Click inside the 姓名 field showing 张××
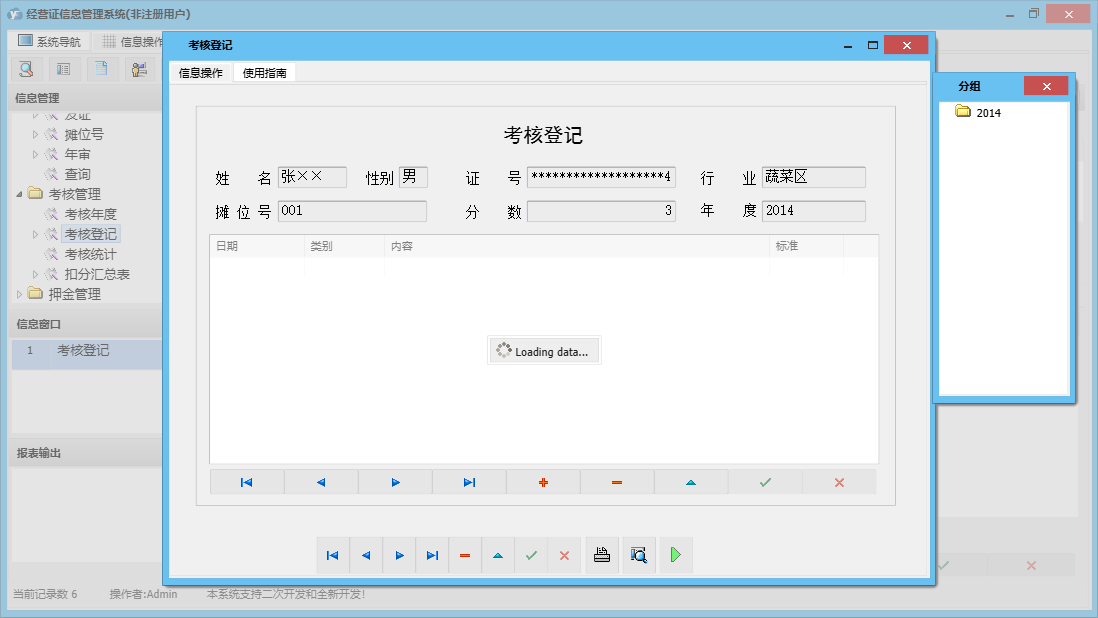Screen dimensions: 1098x618 point(312,176)
